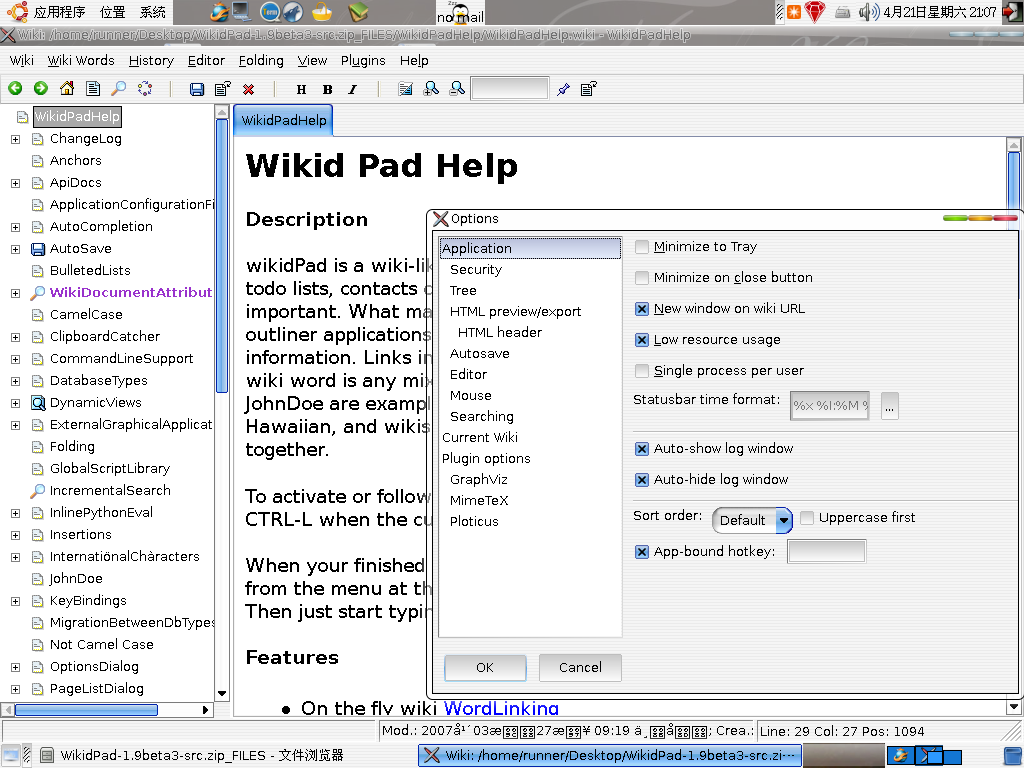Click the printer icon in system tray
The width and height of the screenshot is (1024, 768).
[842, 12]
